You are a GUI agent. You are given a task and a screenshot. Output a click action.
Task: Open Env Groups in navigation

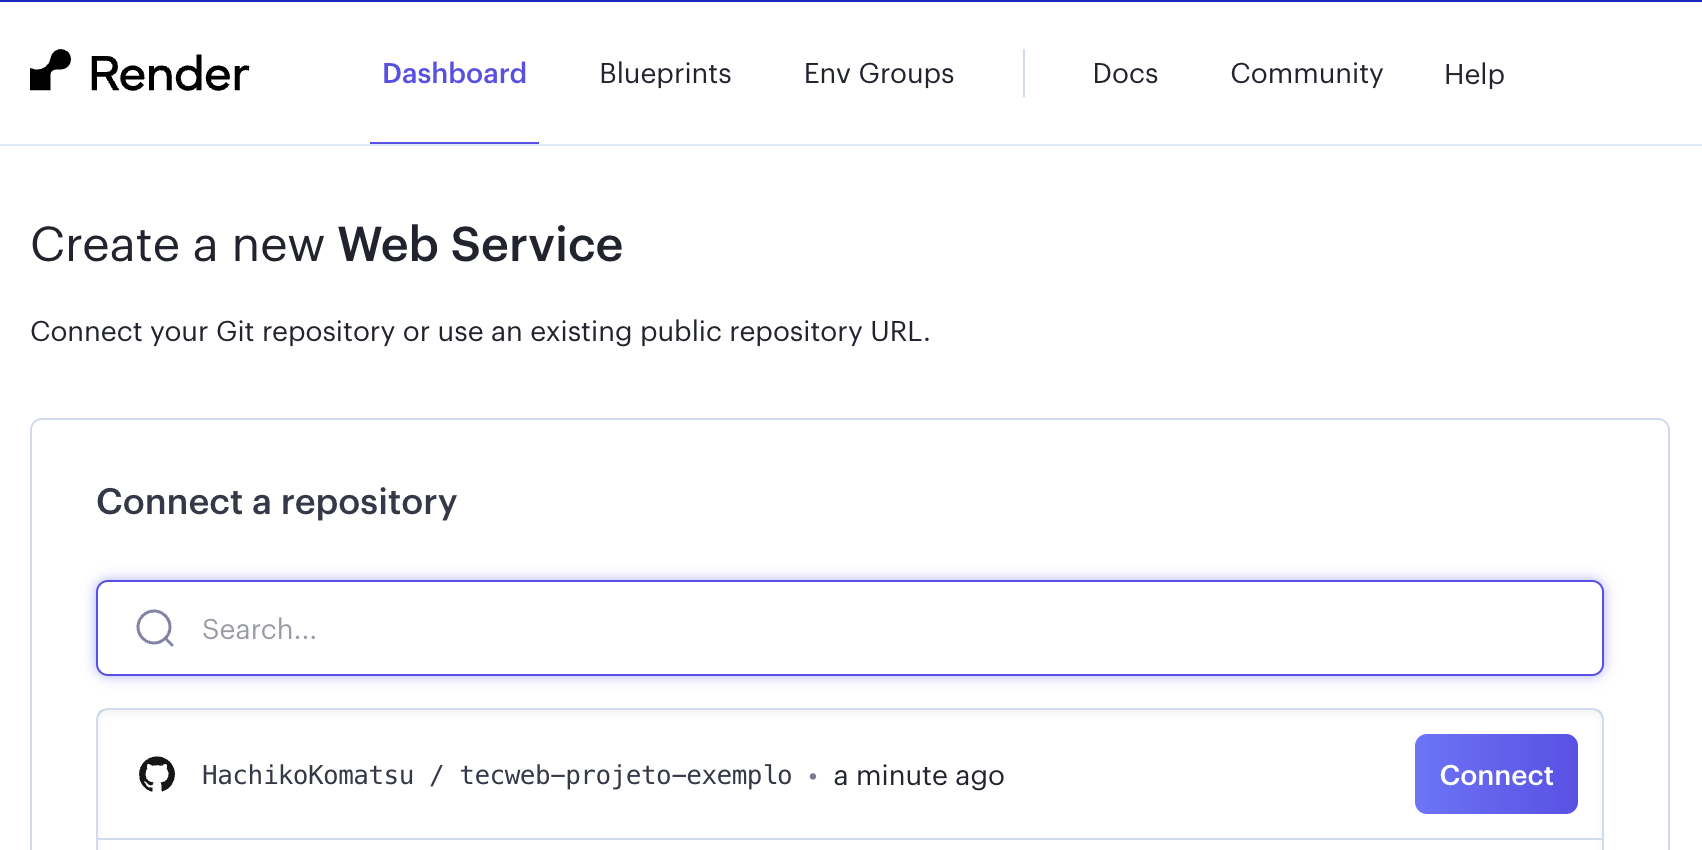tap(878, 74)
